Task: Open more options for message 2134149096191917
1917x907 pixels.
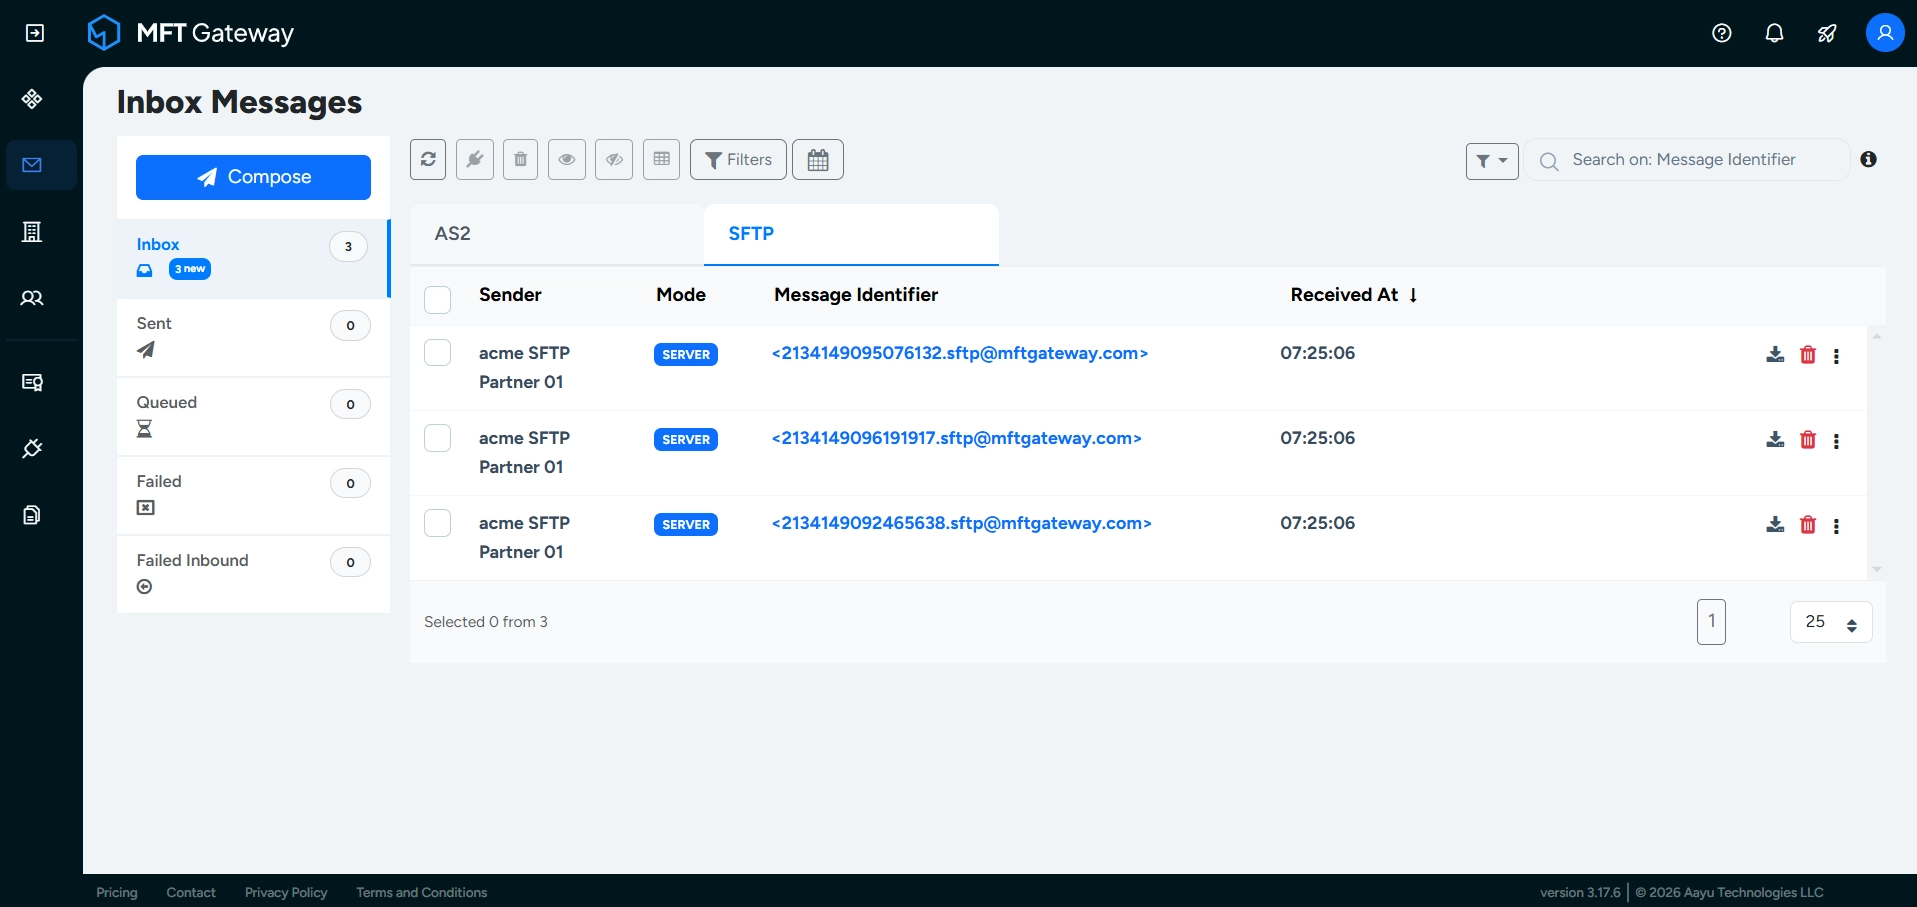Action: (x=1836, y=441)
